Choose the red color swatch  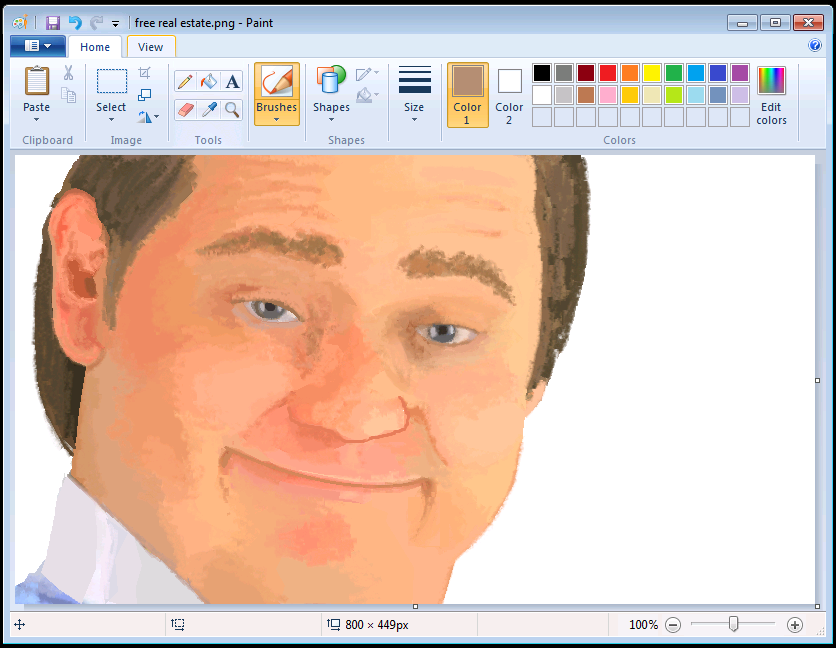608,73
